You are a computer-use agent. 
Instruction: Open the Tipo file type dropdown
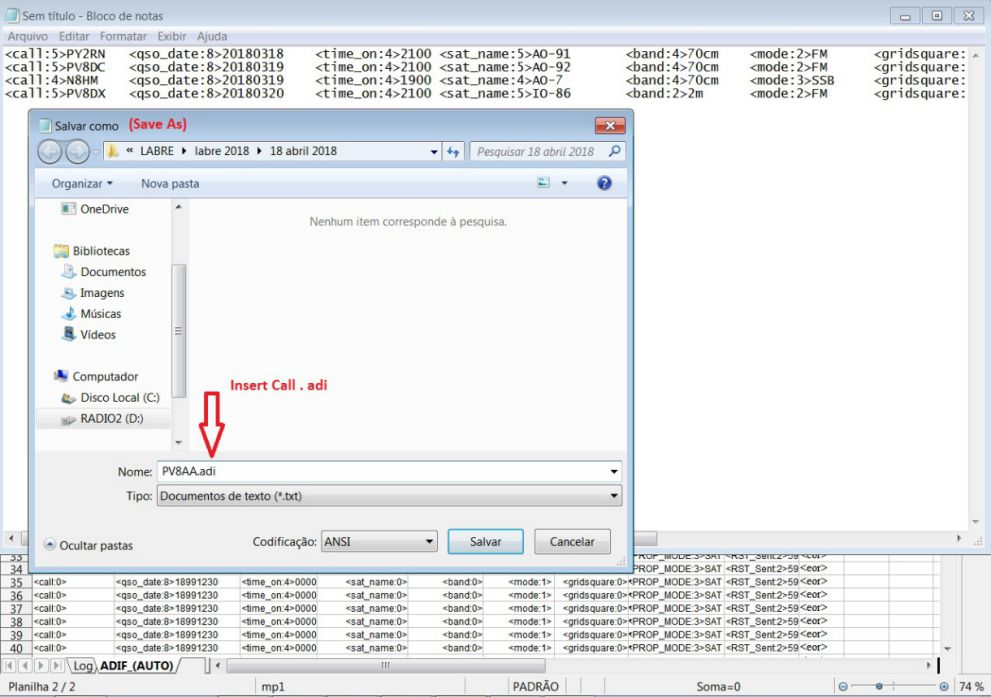[388, 496]
